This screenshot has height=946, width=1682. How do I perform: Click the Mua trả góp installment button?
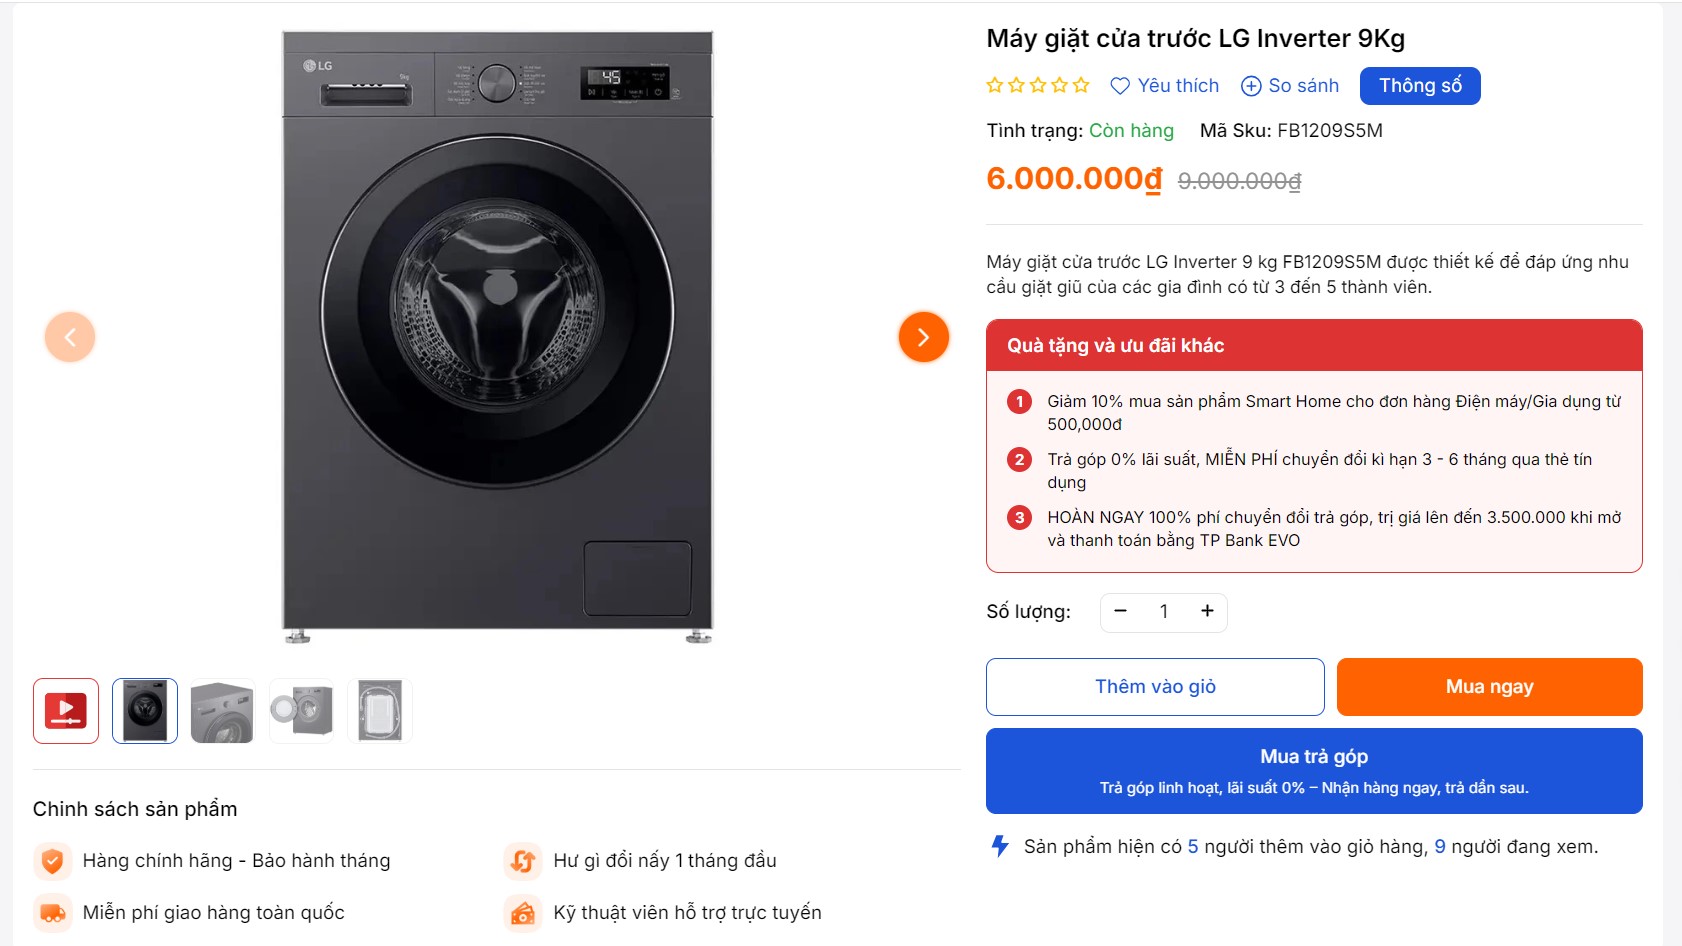coord(1313,771)
